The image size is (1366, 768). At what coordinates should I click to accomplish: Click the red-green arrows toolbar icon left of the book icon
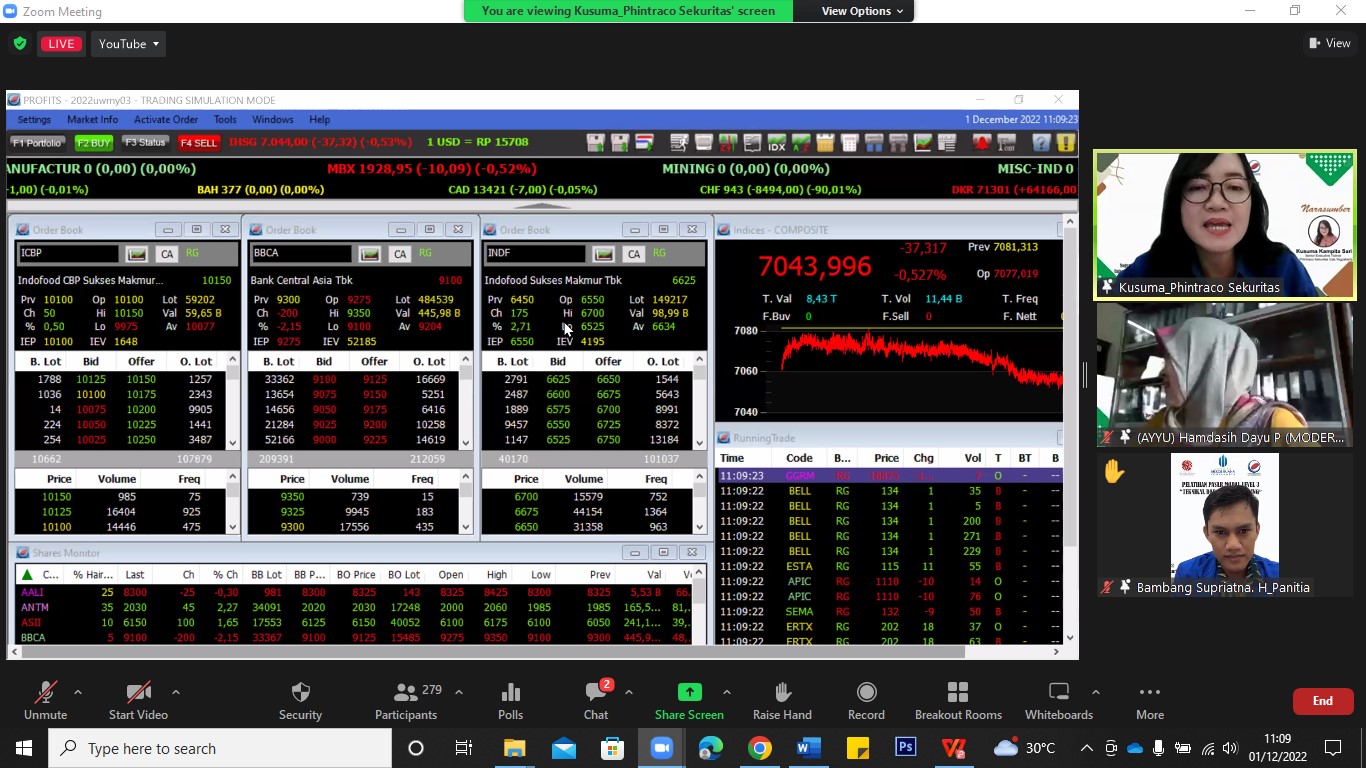728,143
